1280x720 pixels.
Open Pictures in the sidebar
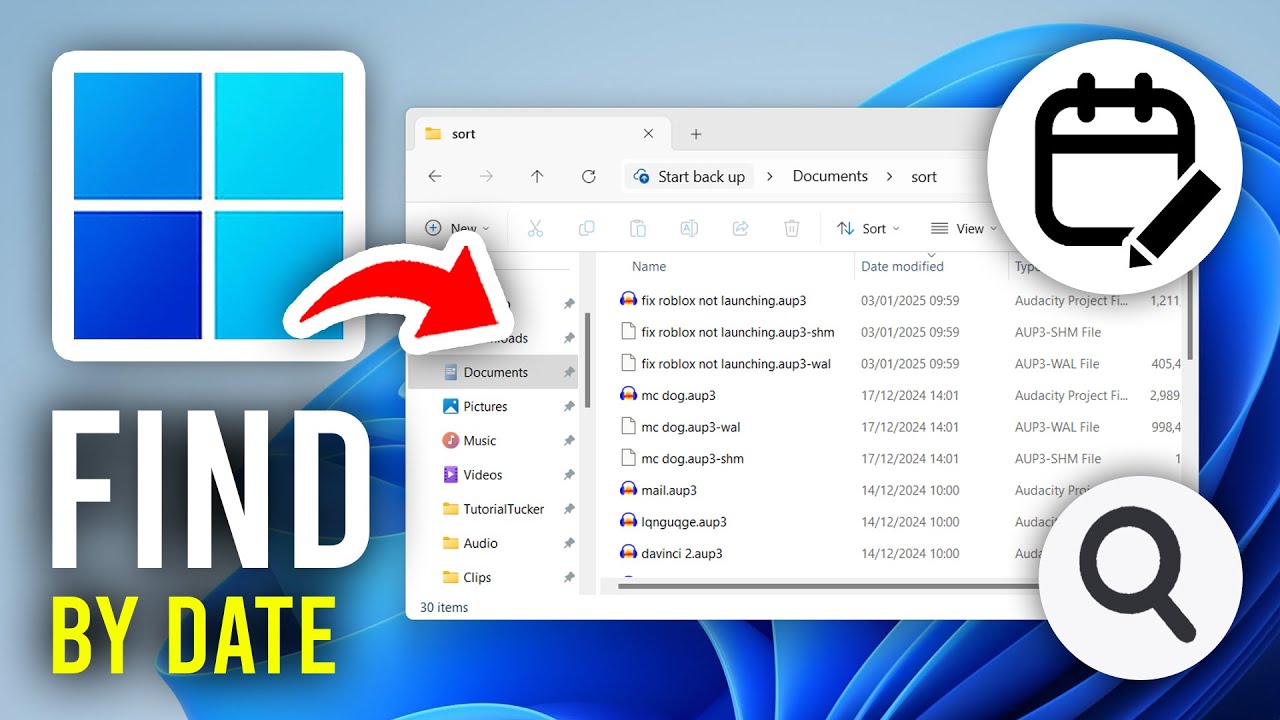[485, 406]
